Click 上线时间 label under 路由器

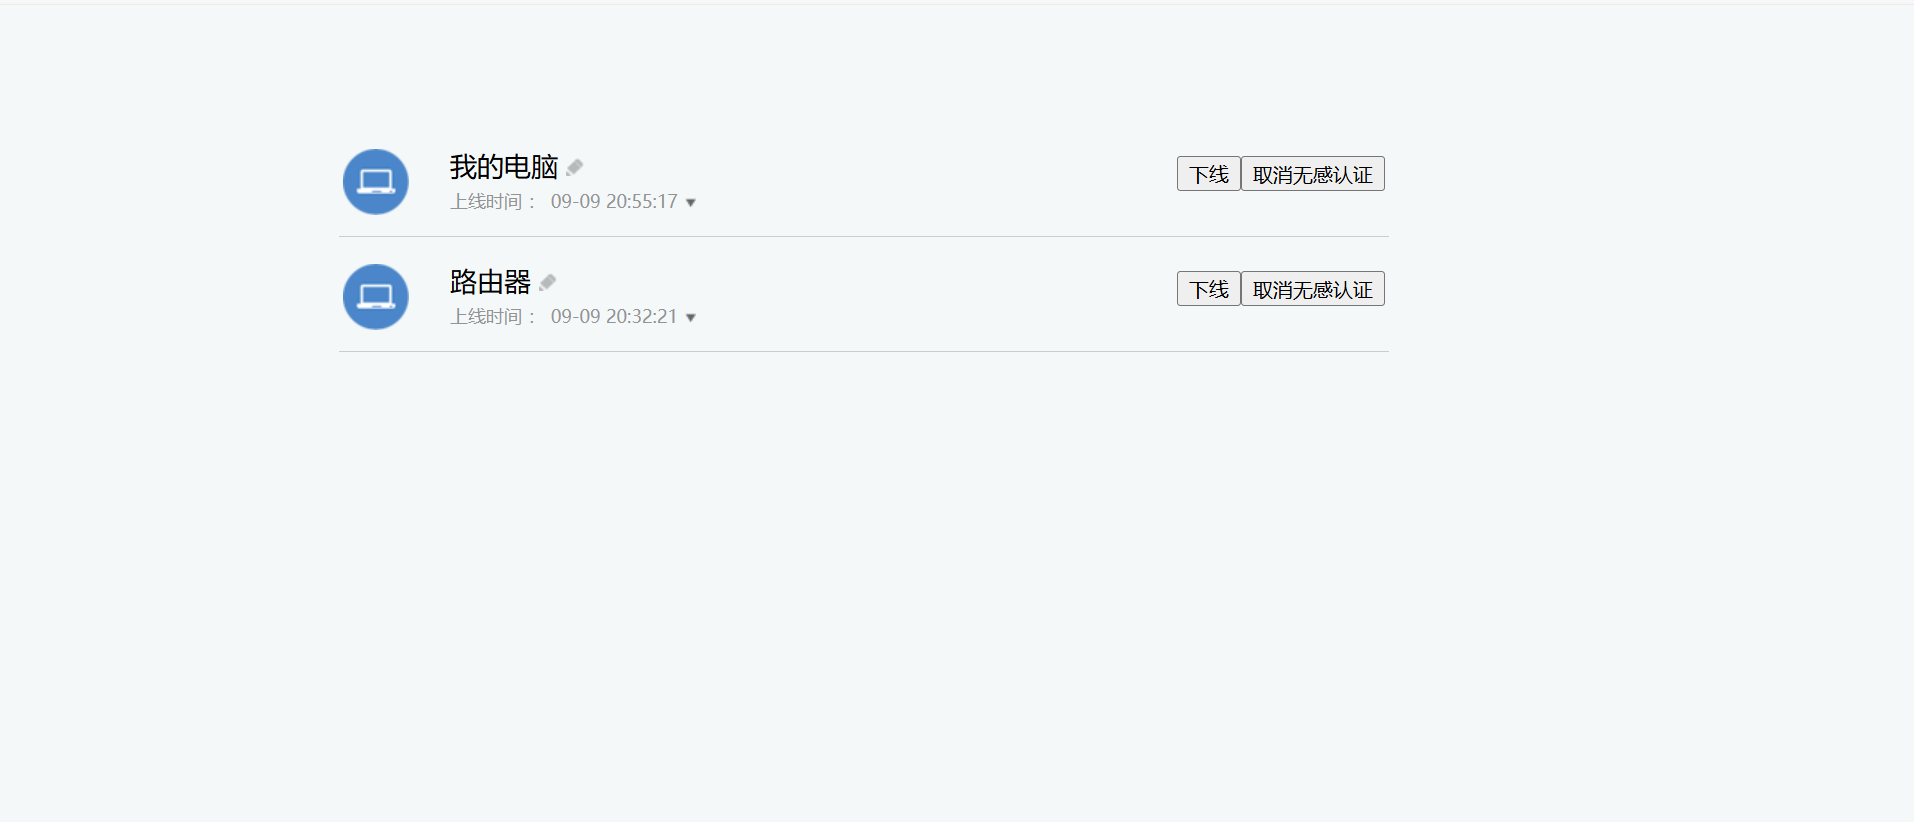pos(486,317)
